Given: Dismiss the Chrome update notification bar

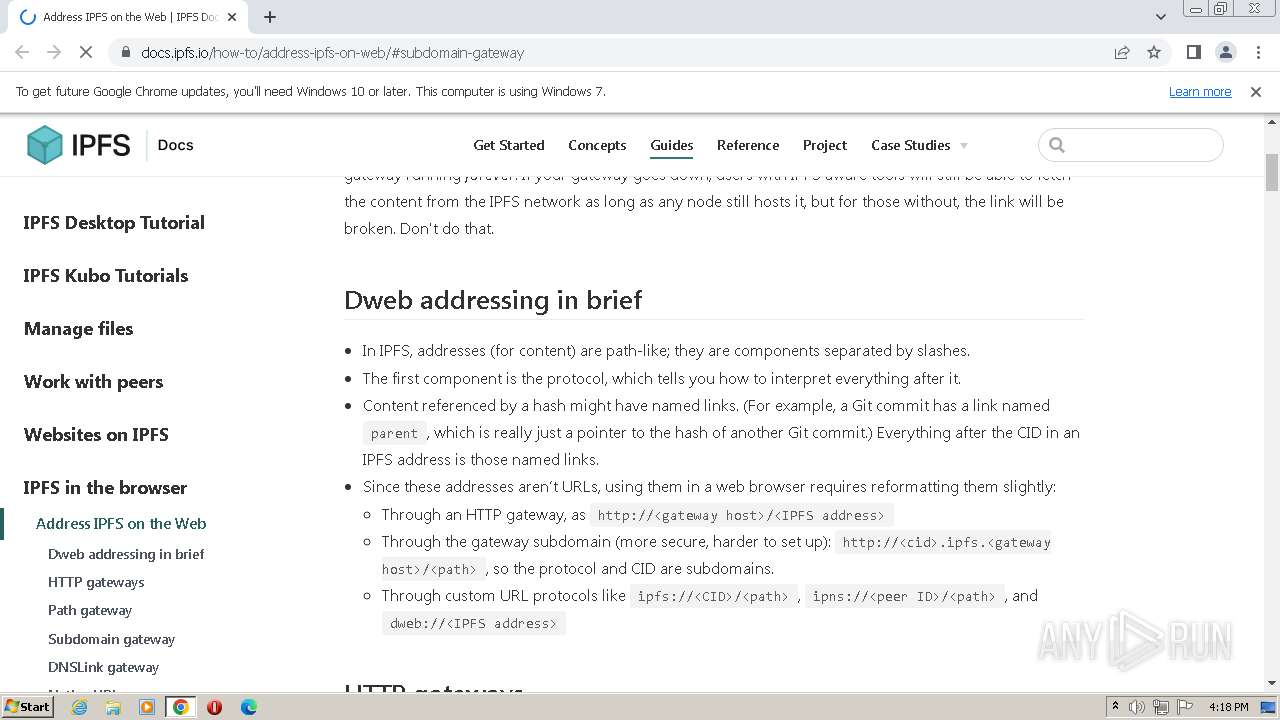Looking at the screenshot, I should click(x=1256, y=92).
